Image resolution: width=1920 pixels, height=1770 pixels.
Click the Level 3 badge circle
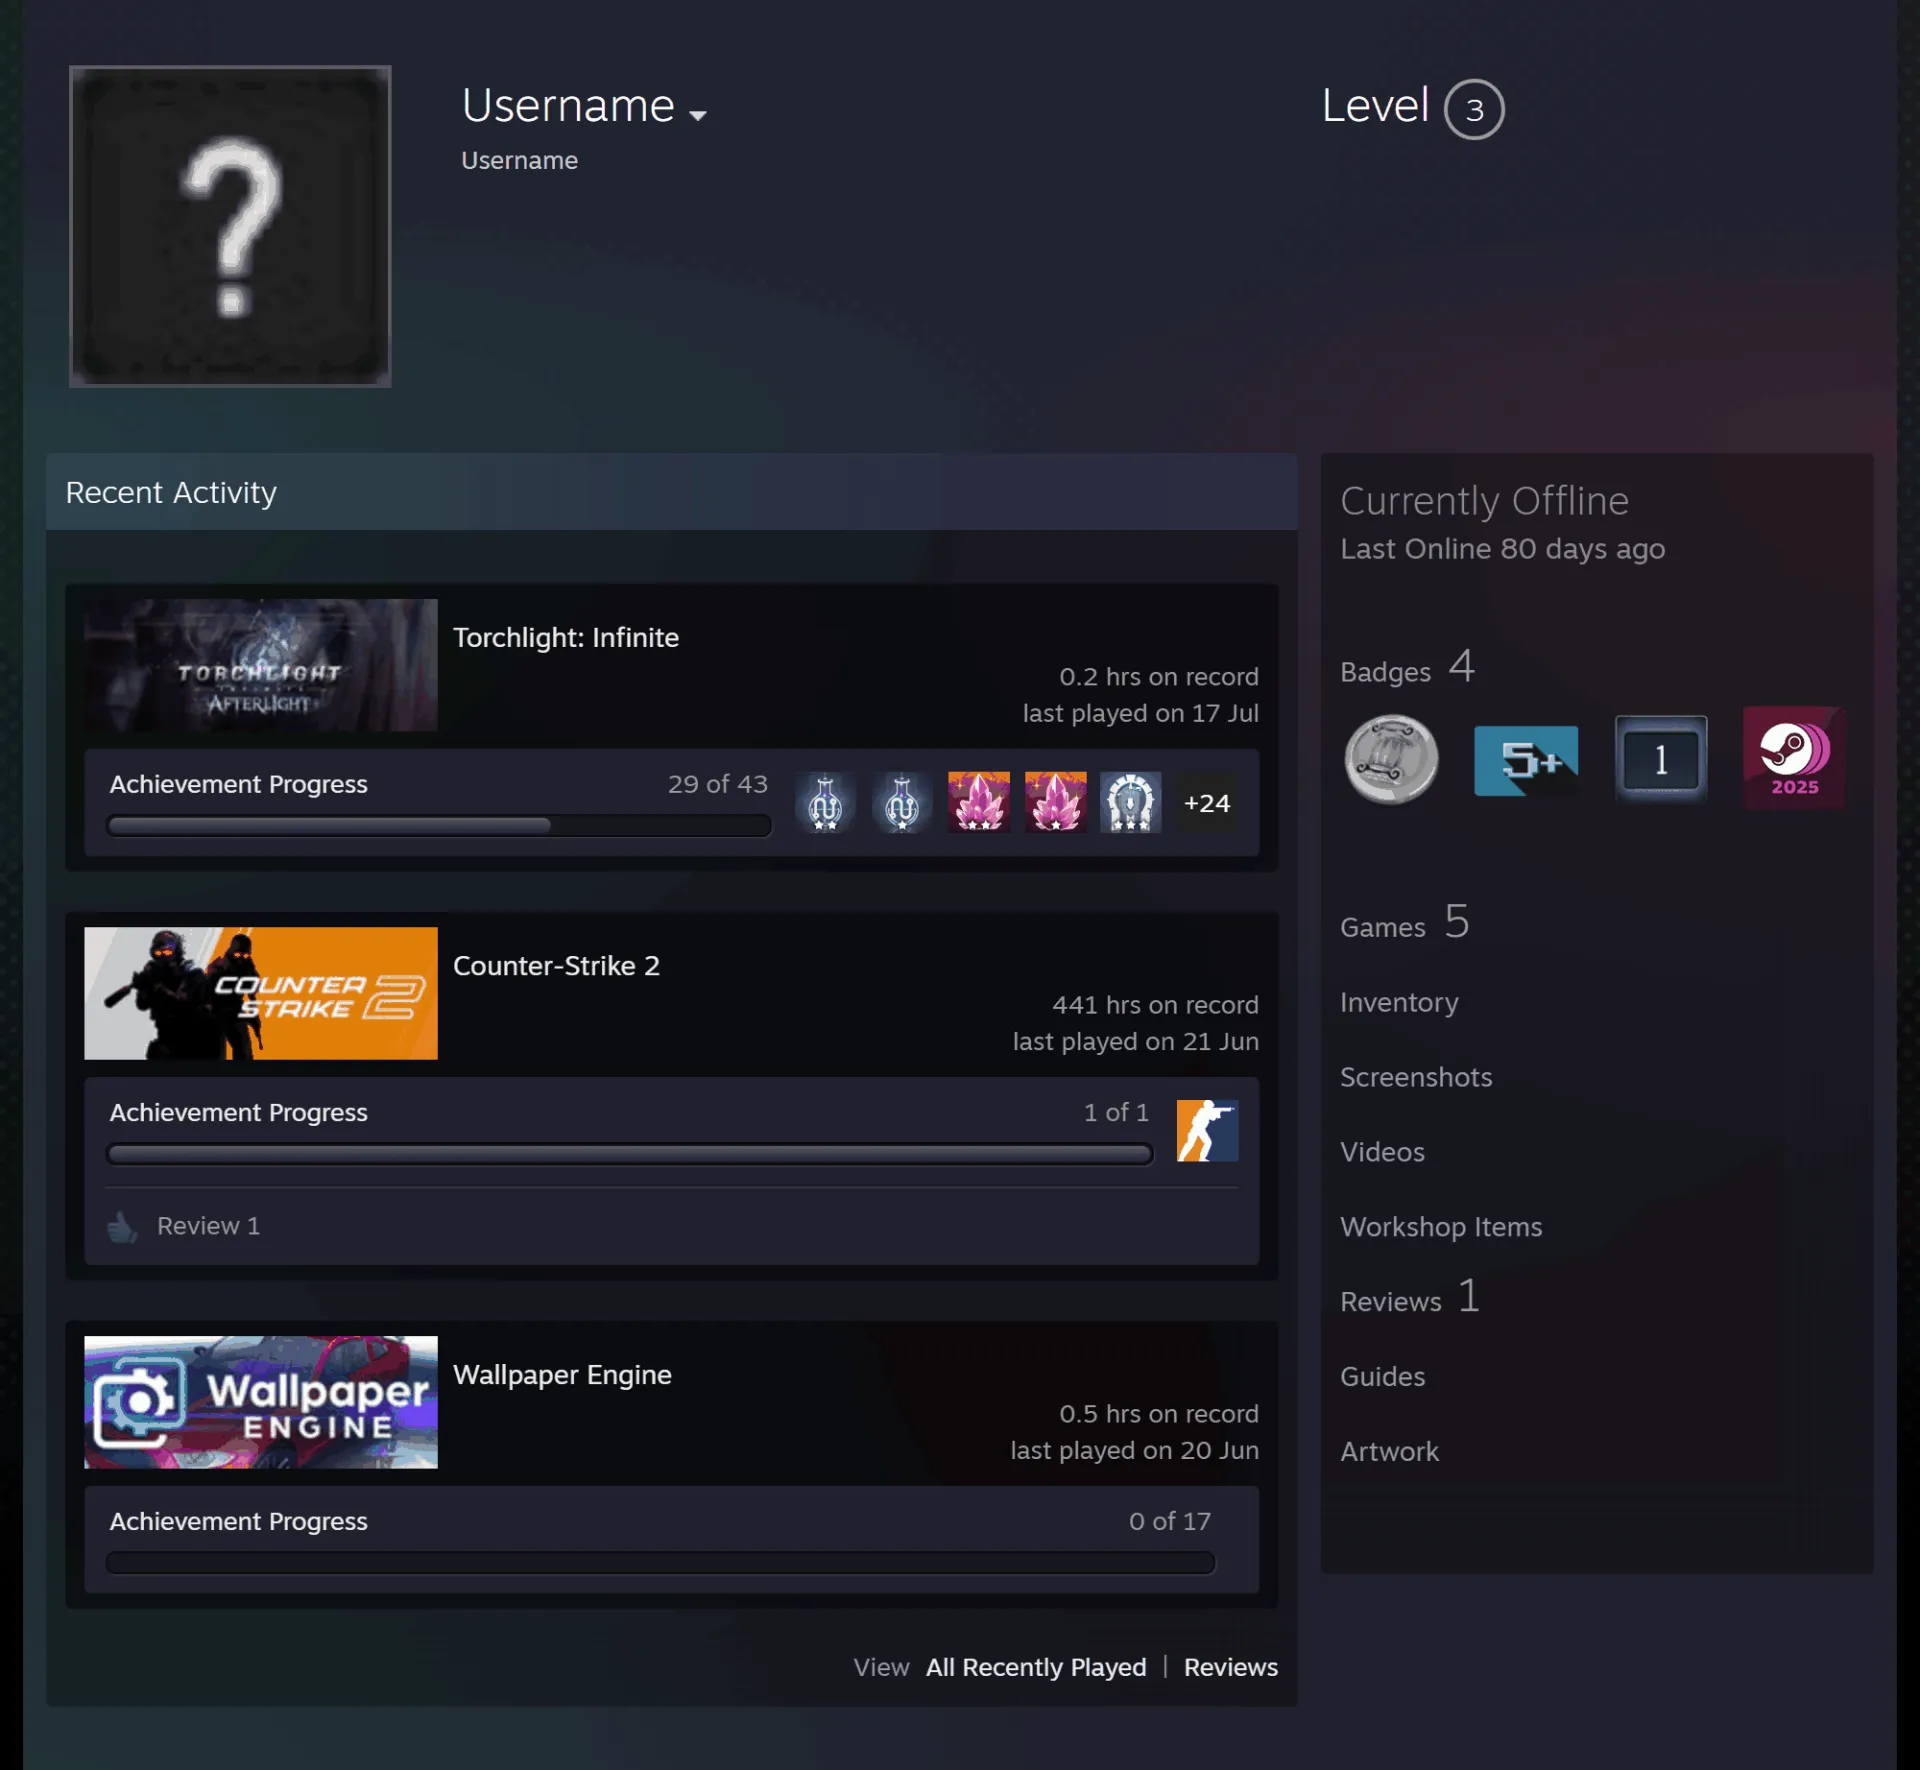(x=1474, y=109)
